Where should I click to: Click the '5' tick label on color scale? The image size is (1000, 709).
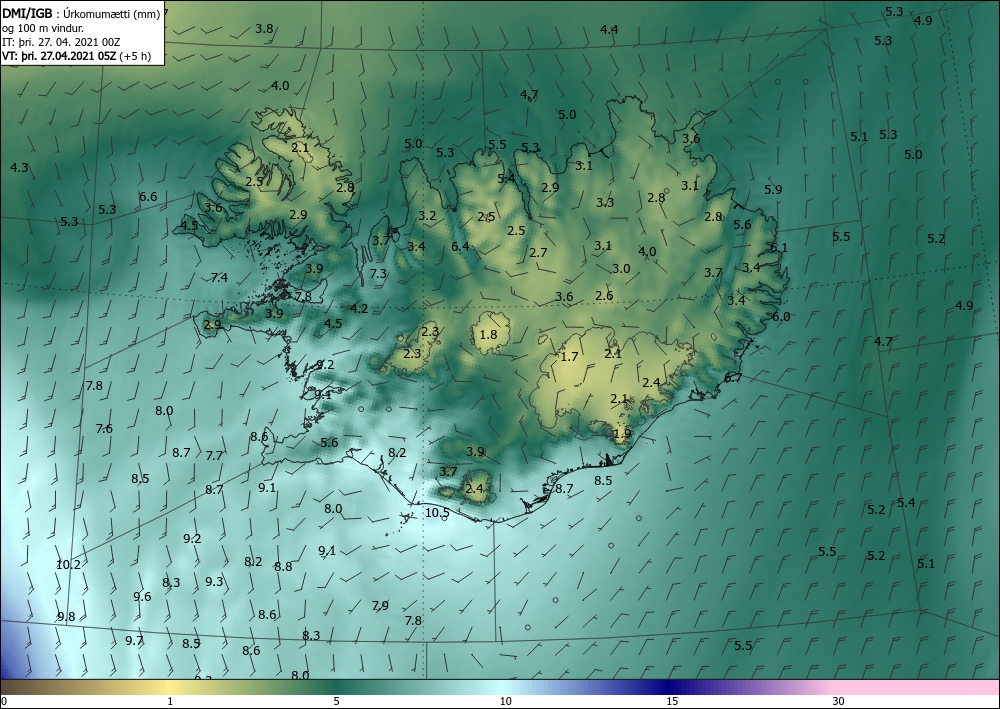[336, 701]
